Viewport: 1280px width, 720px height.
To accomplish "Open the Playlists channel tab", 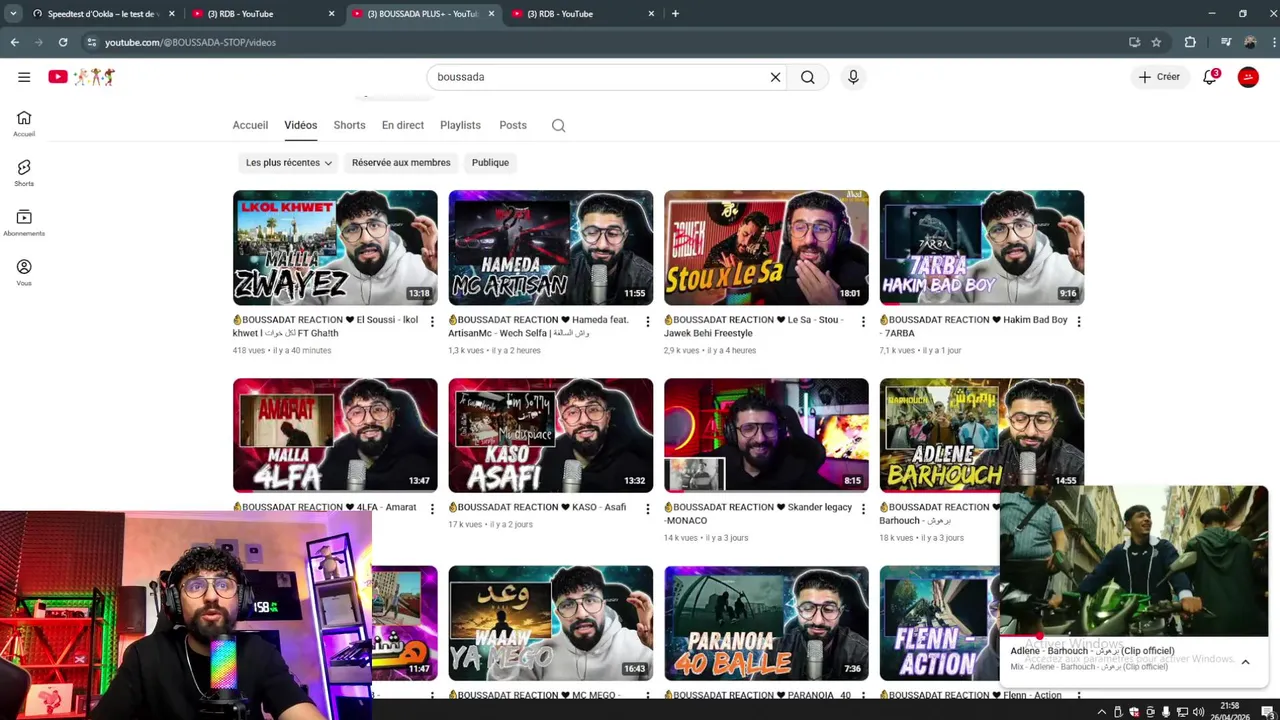I will [x=460, y=125].
